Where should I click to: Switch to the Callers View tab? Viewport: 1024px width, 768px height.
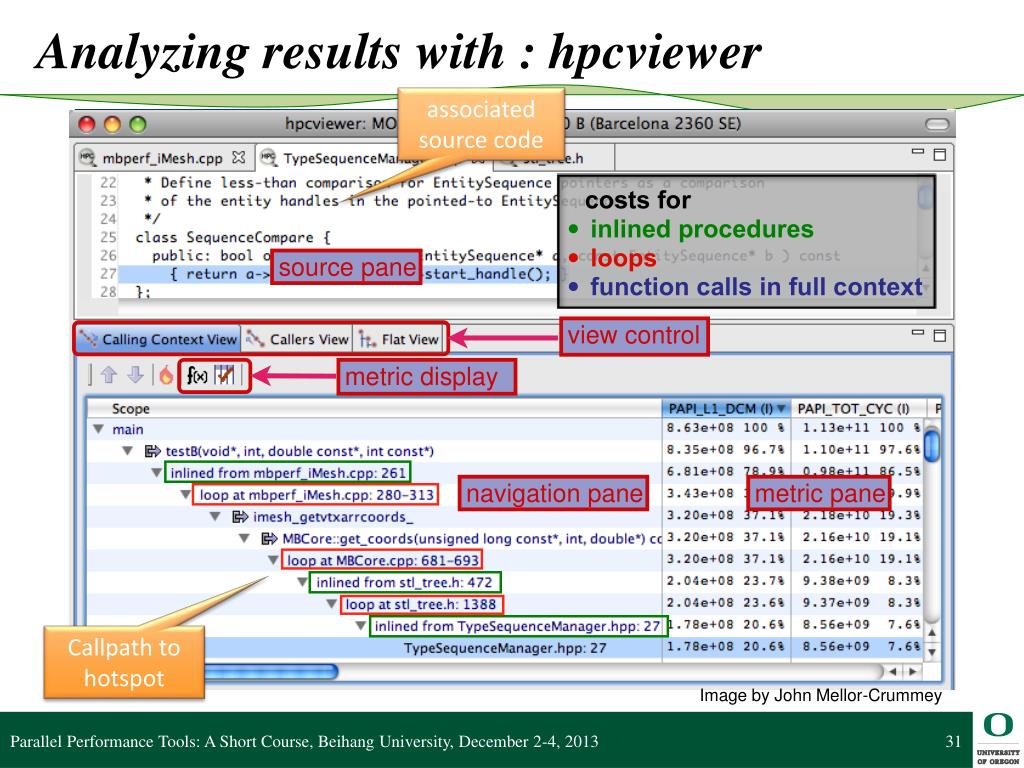point(297,339)
